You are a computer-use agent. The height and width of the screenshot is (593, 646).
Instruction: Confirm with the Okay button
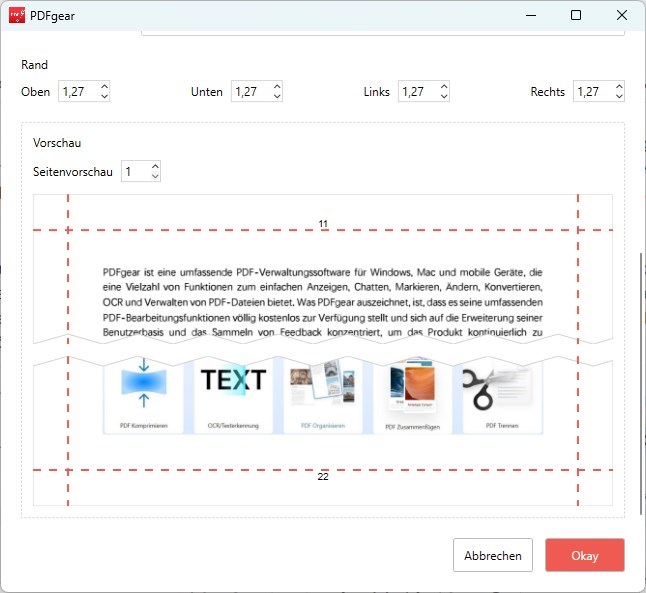(x=585, y=555)
